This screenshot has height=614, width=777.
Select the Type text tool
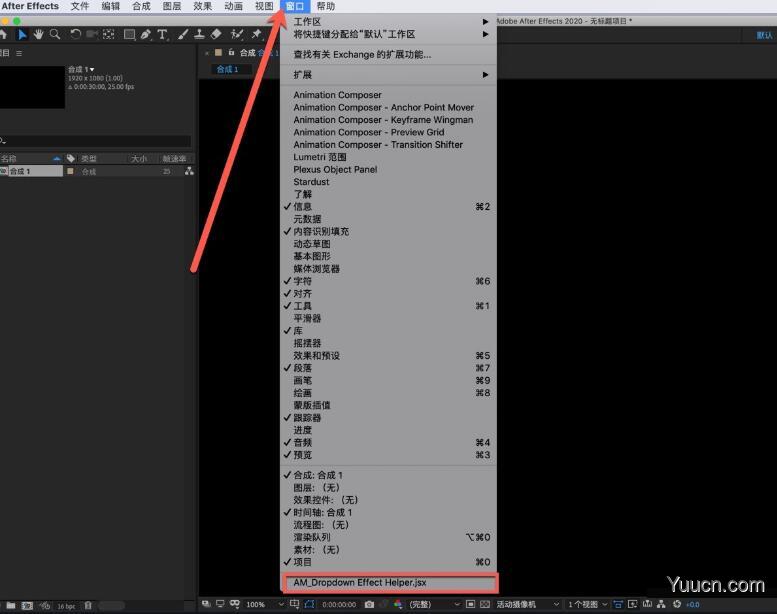(162, 35)
